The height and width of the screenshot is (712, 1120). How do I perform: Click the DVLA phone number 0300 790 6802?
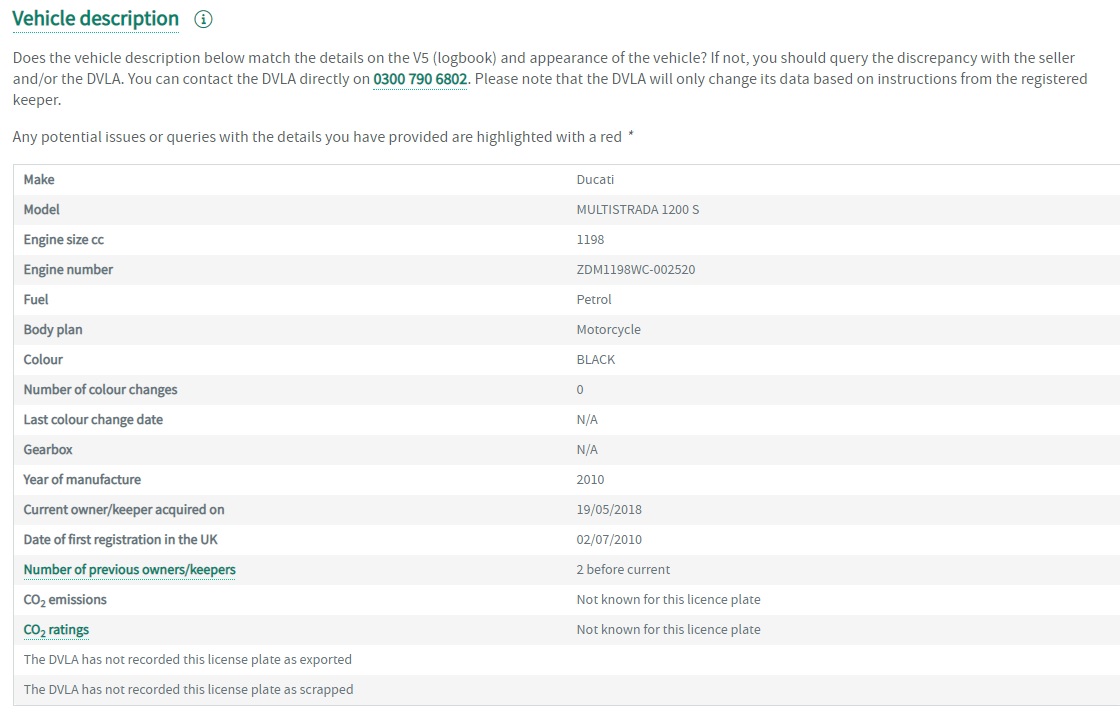click(x=420, y=79)
